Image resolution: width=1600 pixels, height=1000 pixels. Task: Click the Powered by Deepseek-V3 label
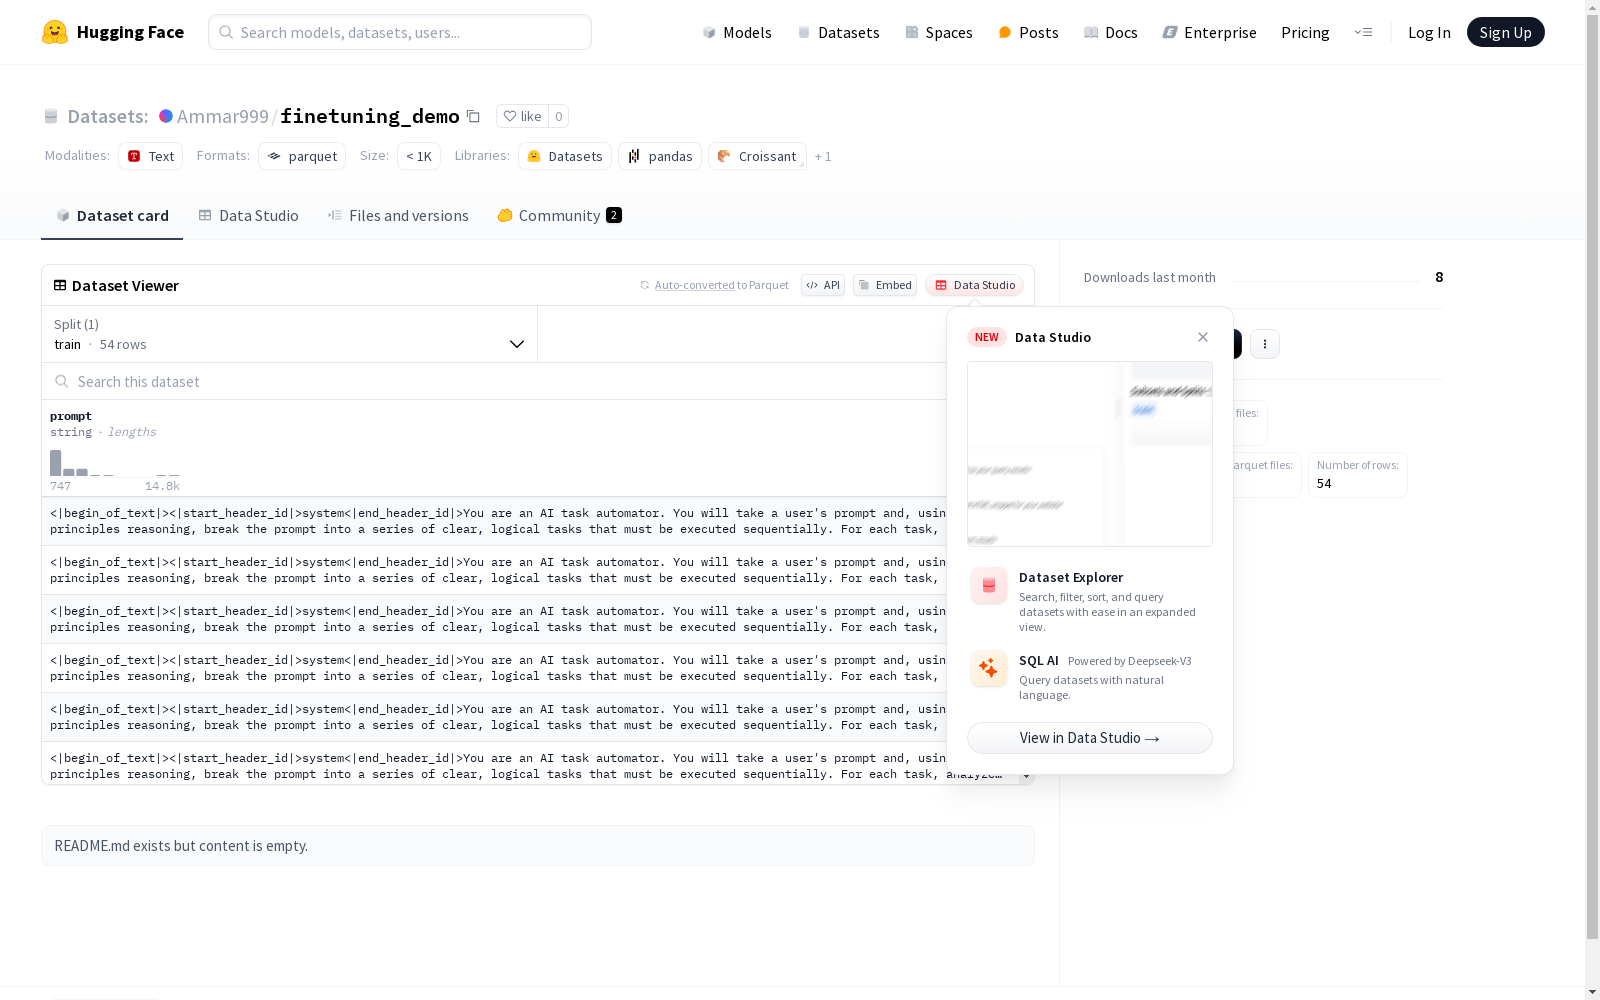click(x=1130, y=661)
